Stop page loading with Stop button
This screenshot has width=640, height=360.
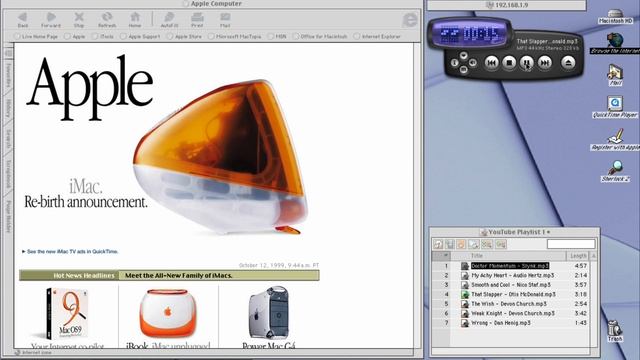pos(79,20)
